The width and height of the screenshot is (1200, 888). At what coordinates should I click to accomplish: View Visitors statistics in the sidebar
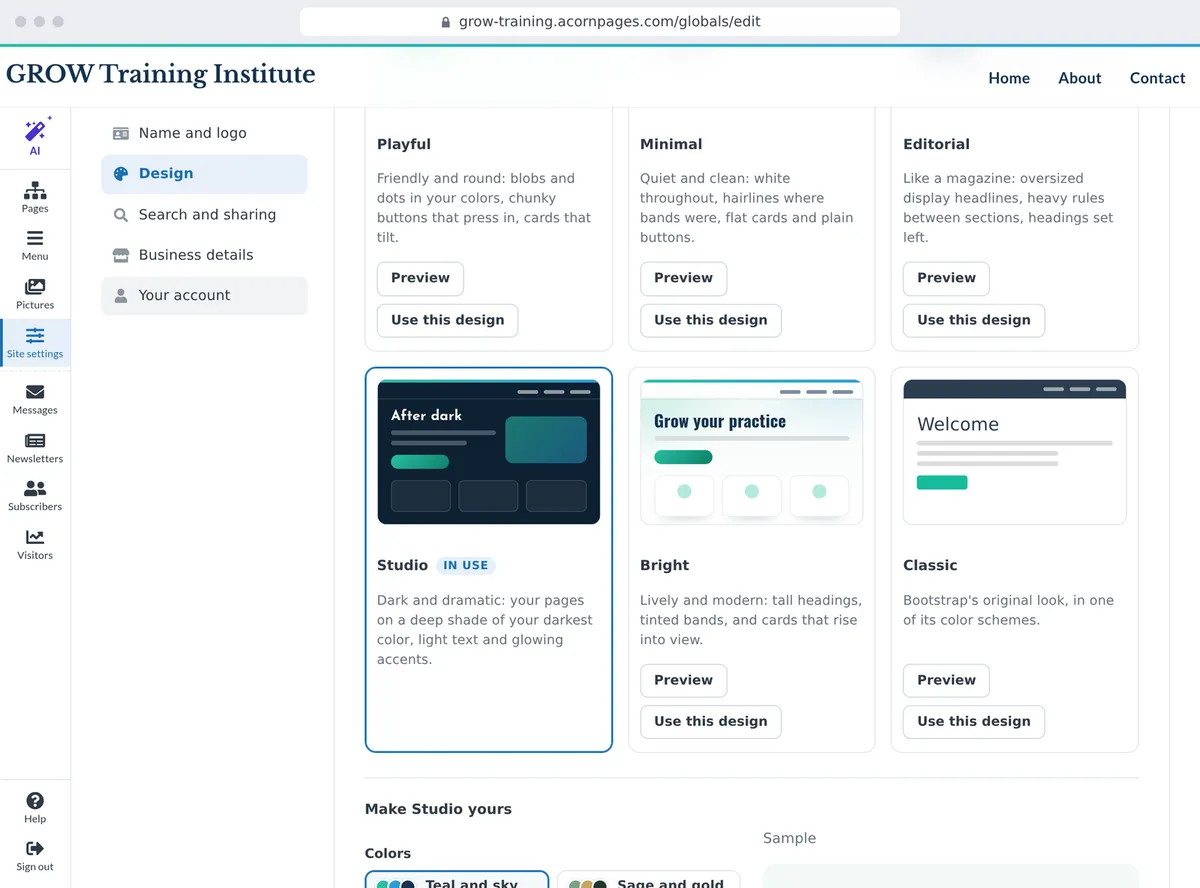[35, 545]
